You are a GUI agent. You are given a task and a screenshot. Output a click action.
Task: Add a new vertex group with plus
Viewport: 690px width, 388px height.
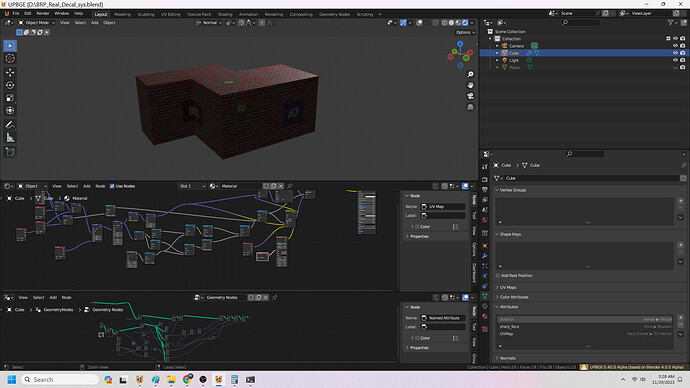680,201
